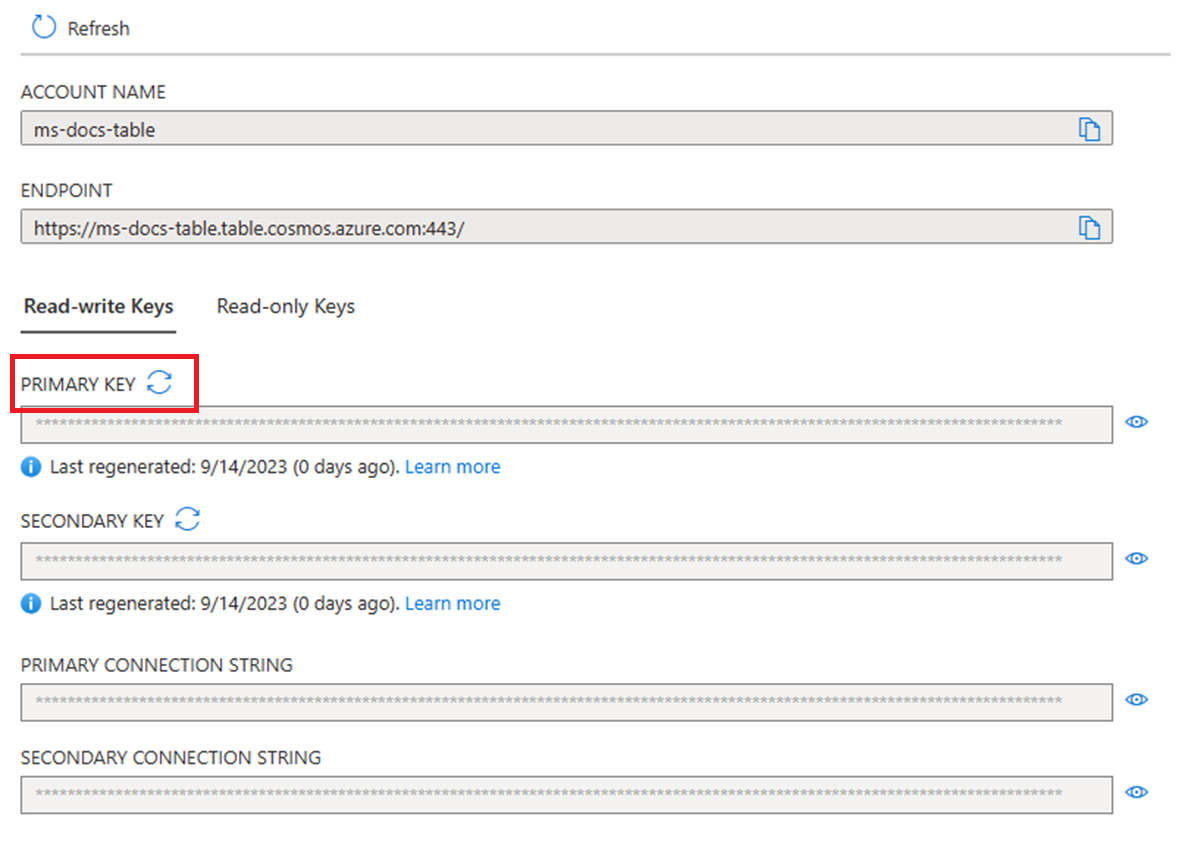This screenshot has height=845, width=1194.
Task: Click inside the Account Name field
Action: (567, 129)
